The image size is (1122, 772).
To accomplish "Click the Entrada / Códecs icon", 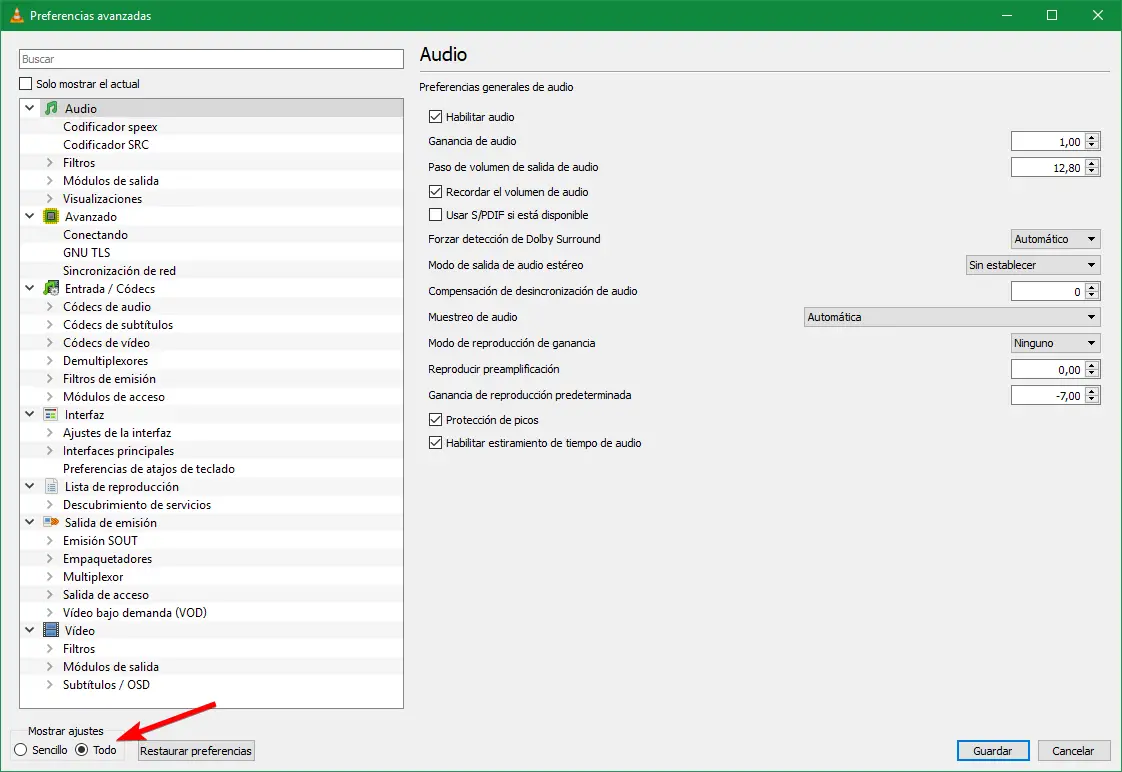I will [x=51, y=288].
